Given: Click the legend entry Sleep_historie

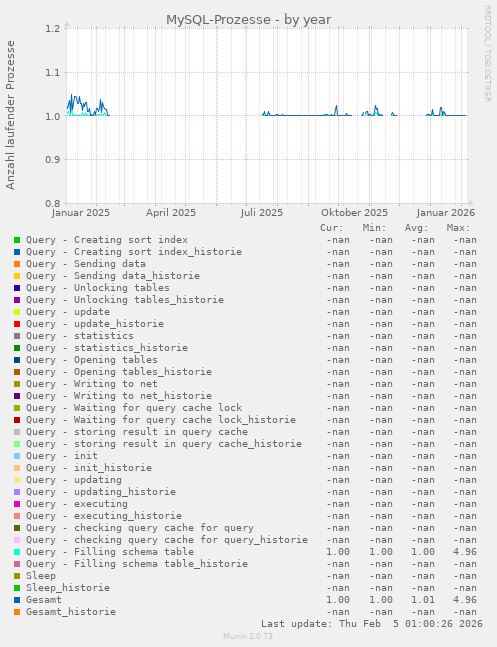Looking at the screenshot, I should click(x=68, y=588).
